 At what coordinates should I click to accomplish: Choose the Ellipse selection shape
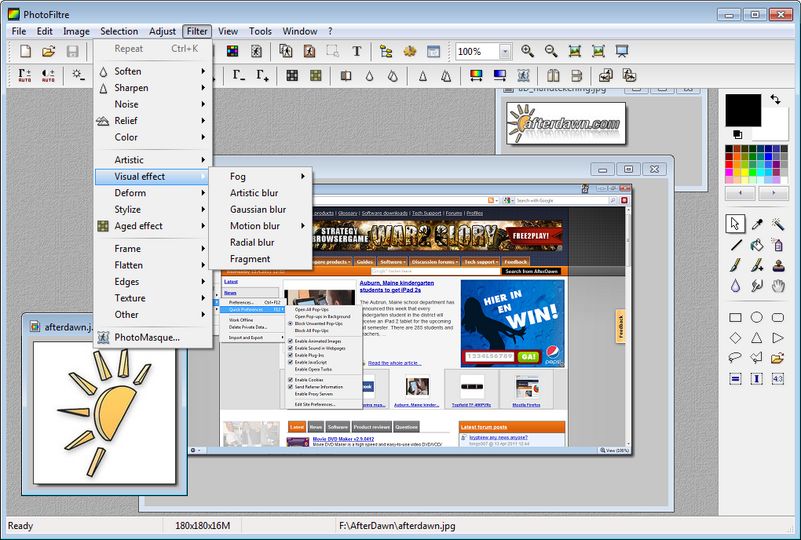(757, 317)
